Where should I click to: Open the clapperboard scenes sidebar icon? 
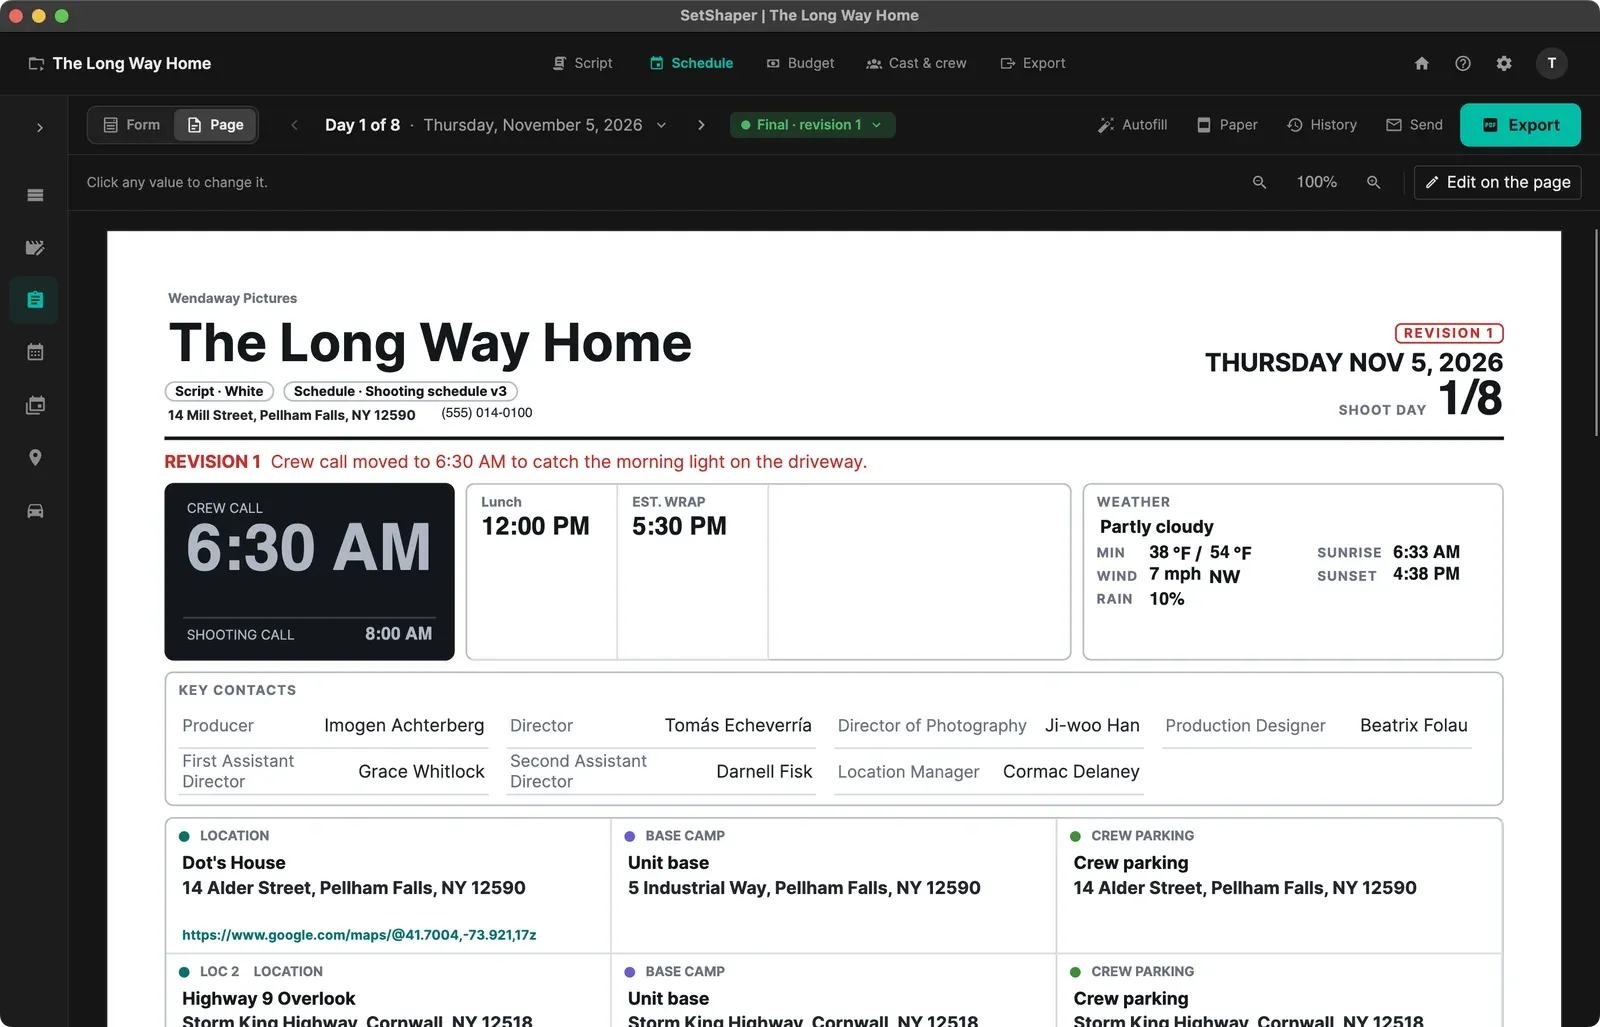click(x=35, y=247)
